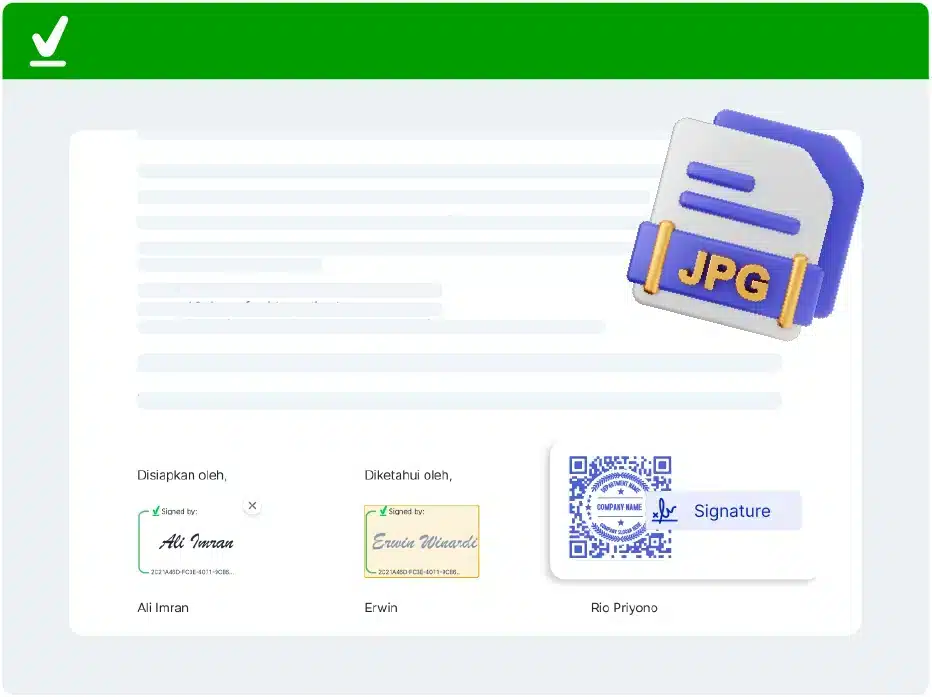Image resolution: width=932 pixels, height=697 pixels.
Task: Click the "Disiapkan oleh," label
Action: [x=182, y=475]
